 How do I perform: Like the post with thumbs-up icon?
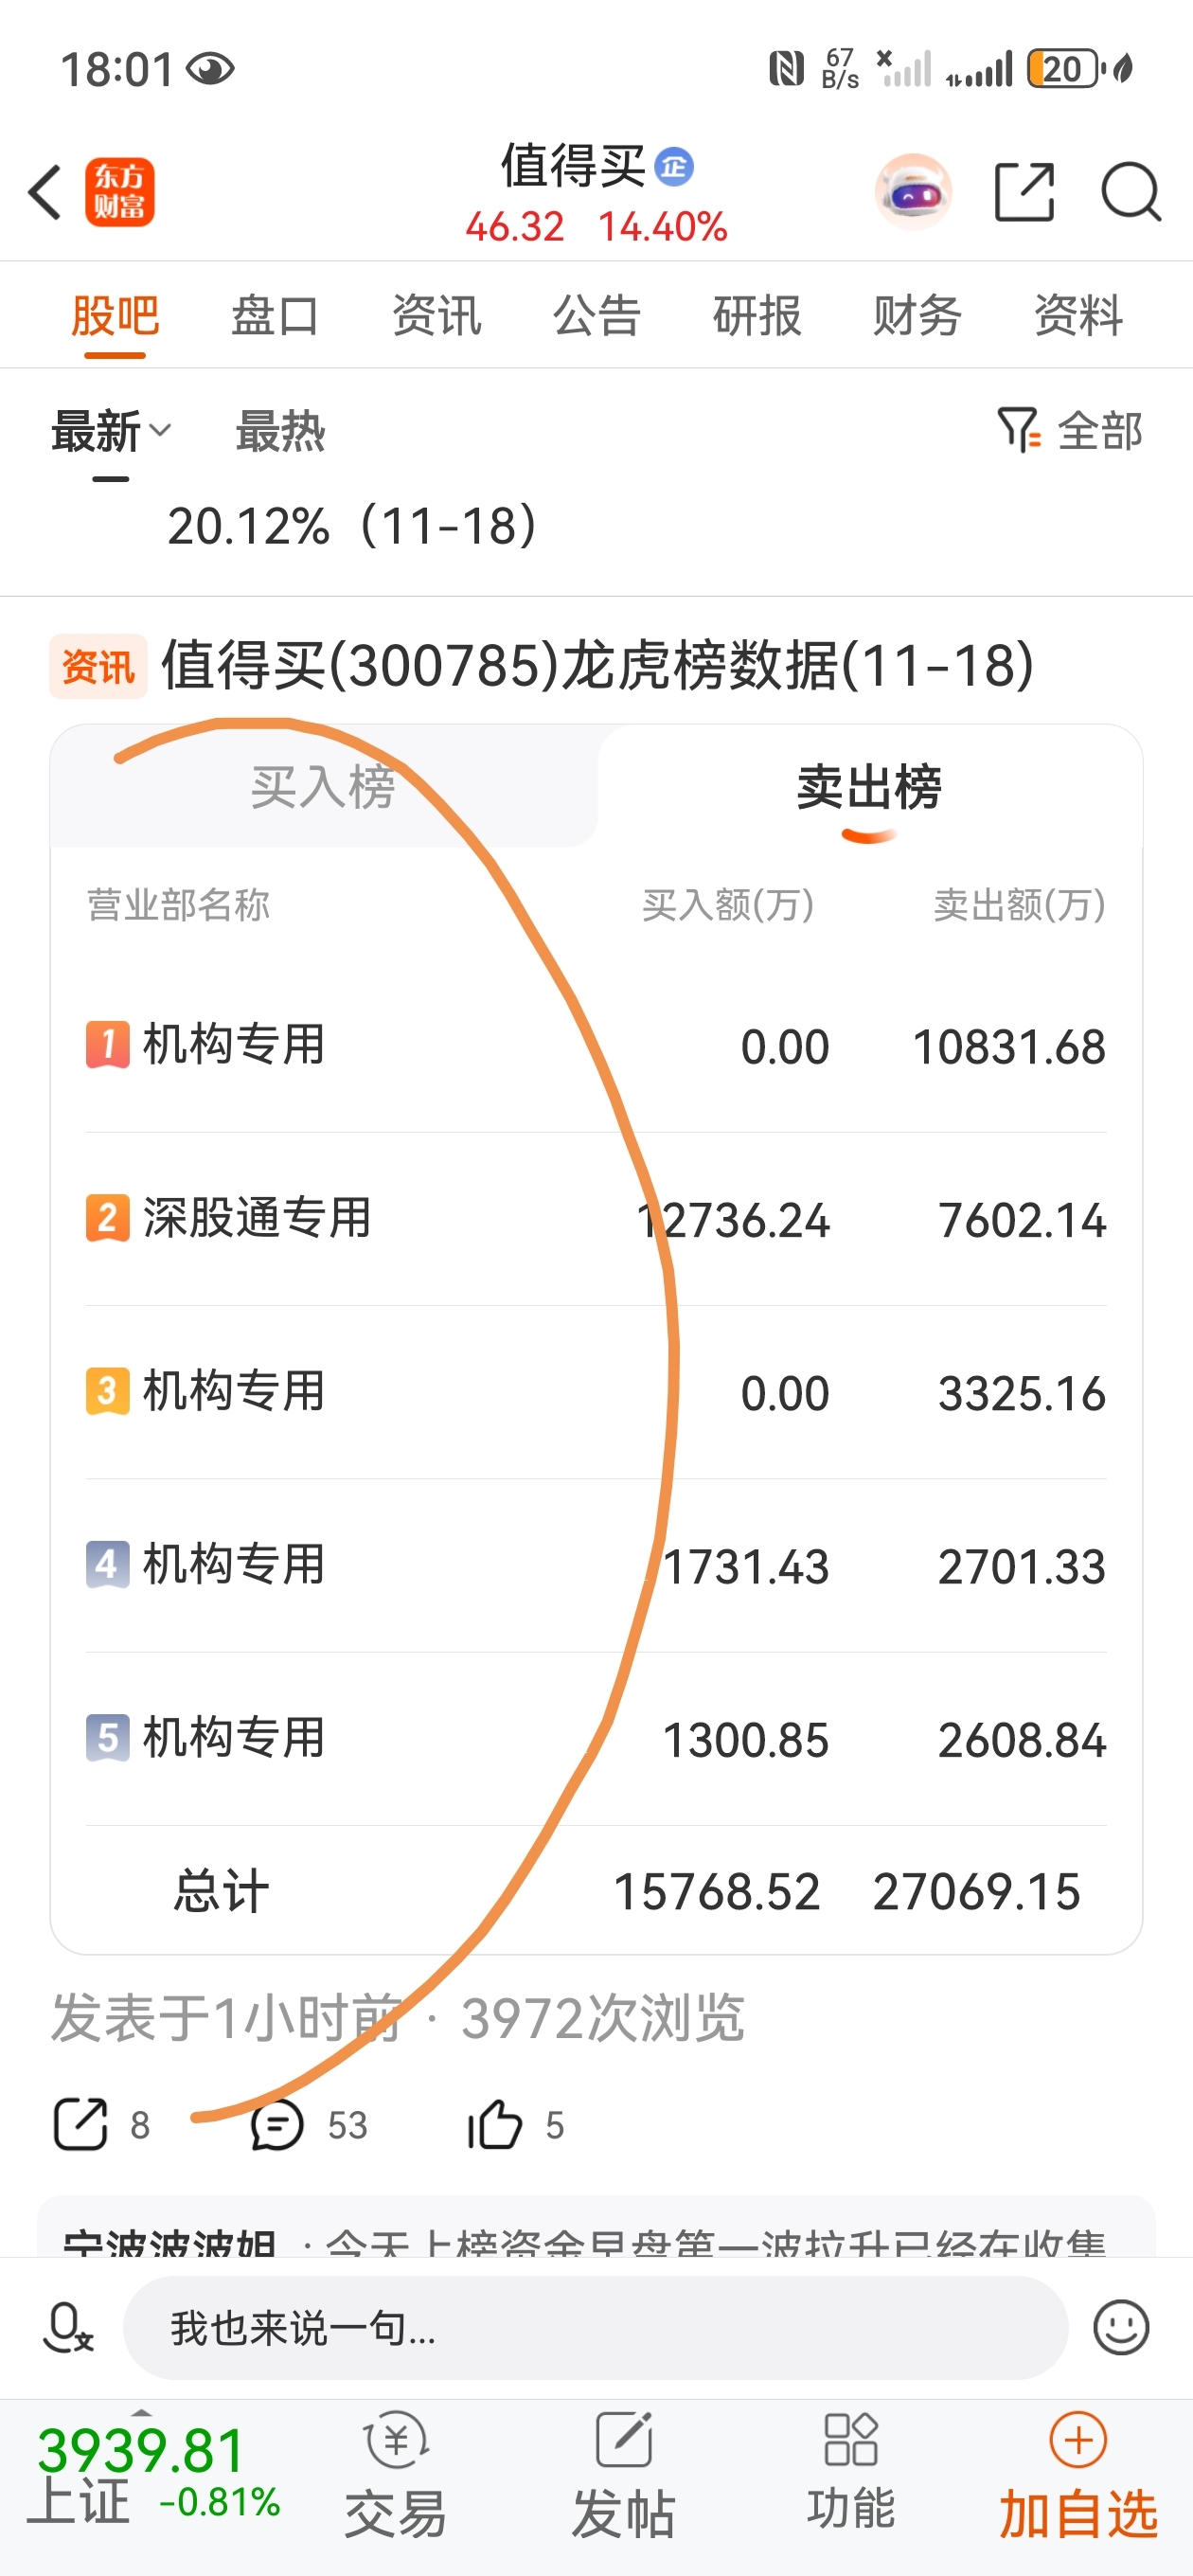[x=494, y=2124]
